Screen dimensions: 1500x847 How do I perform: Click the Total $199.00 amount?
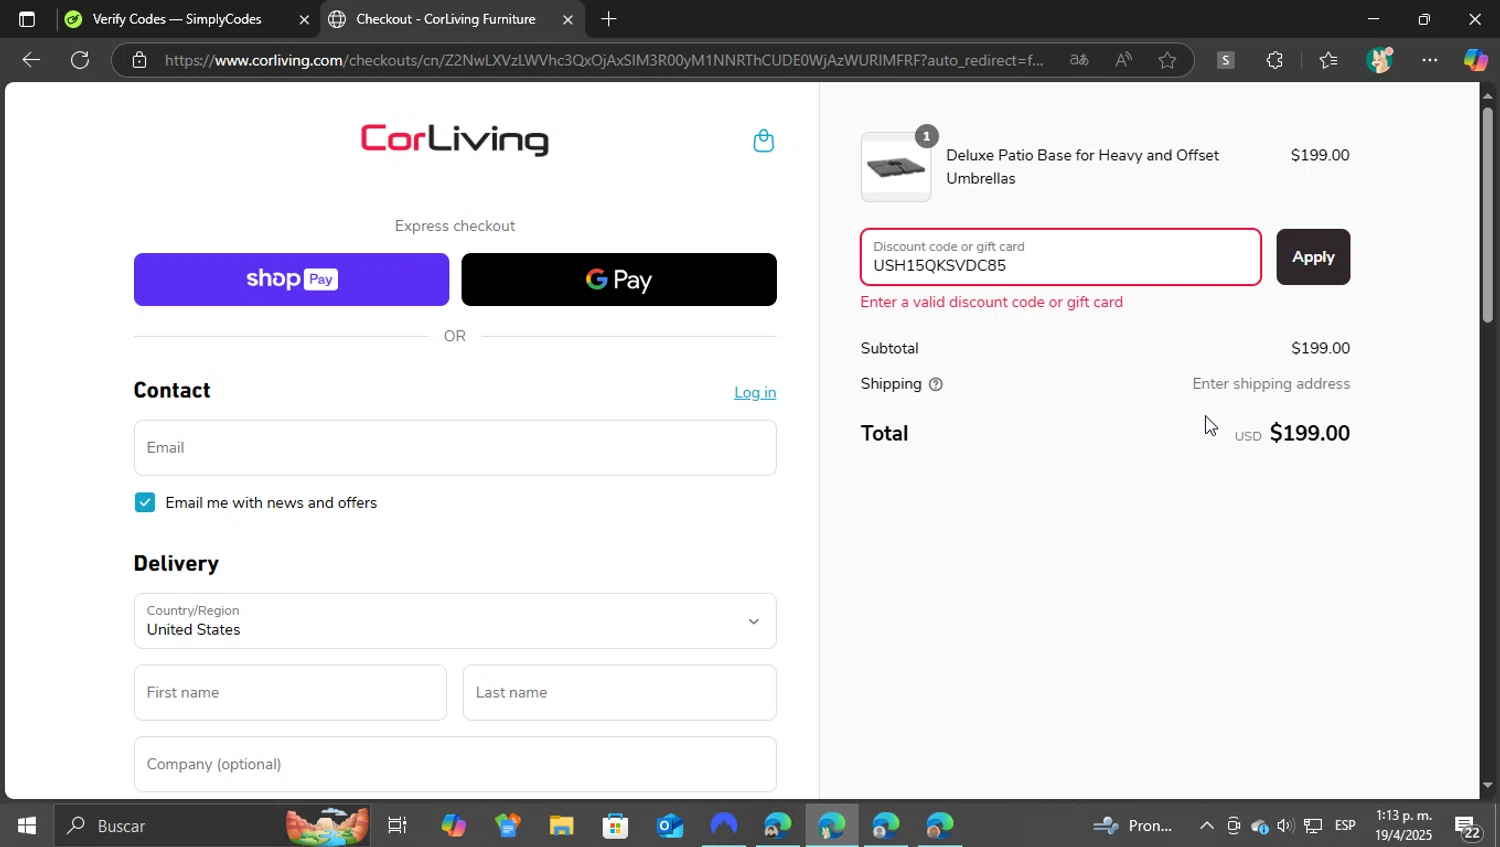pyautogui.click(x=1309, y=433)
